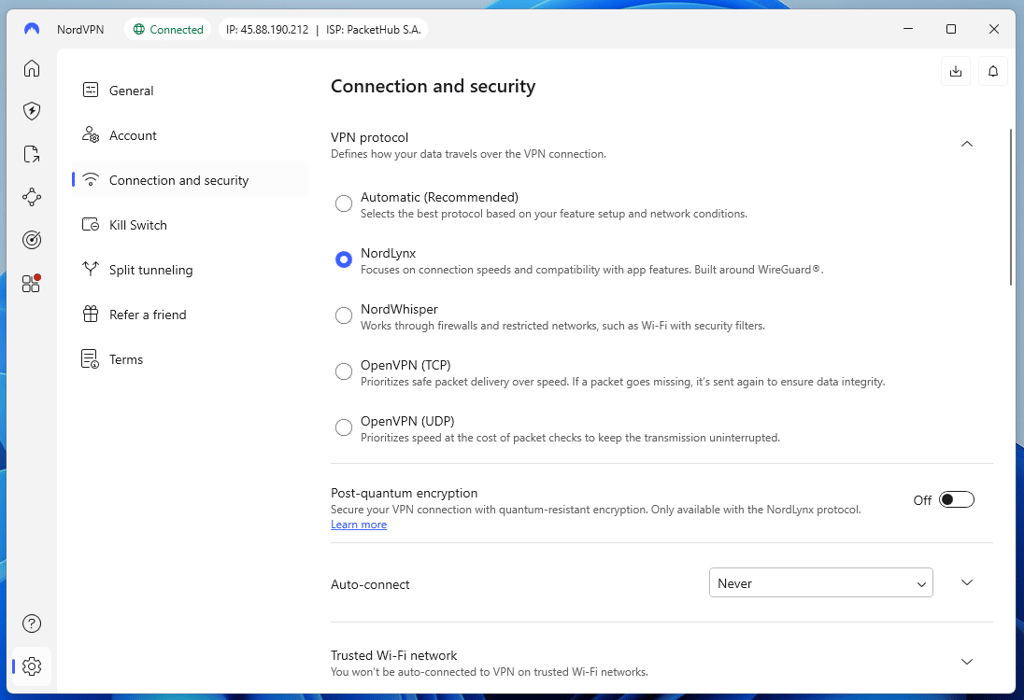Minimize the NordVPN window

[x=908, y=29]
